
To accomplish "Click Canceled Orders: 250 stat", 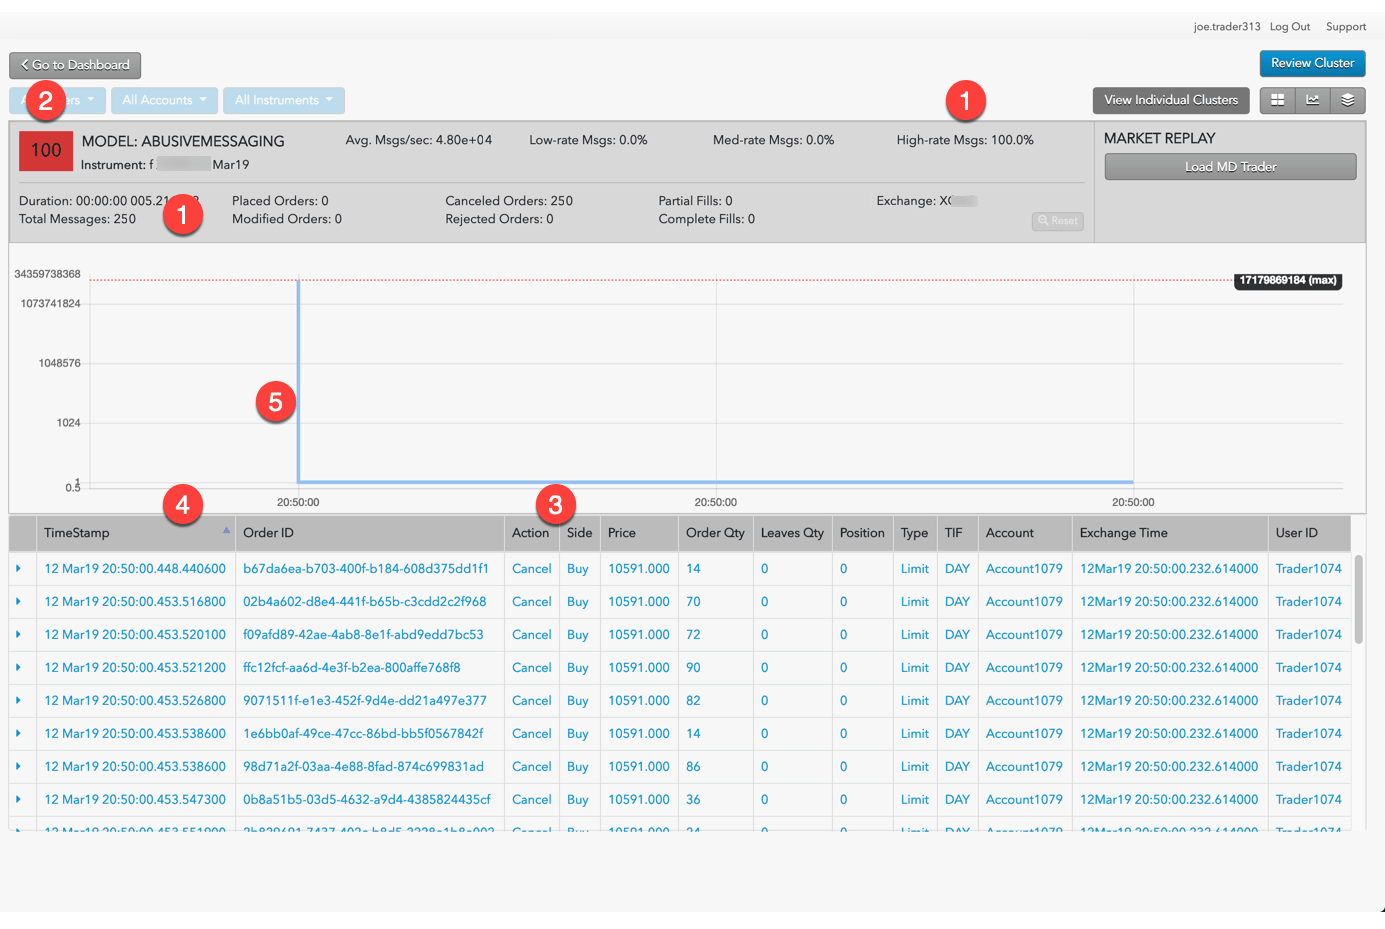I will [509, 201].
